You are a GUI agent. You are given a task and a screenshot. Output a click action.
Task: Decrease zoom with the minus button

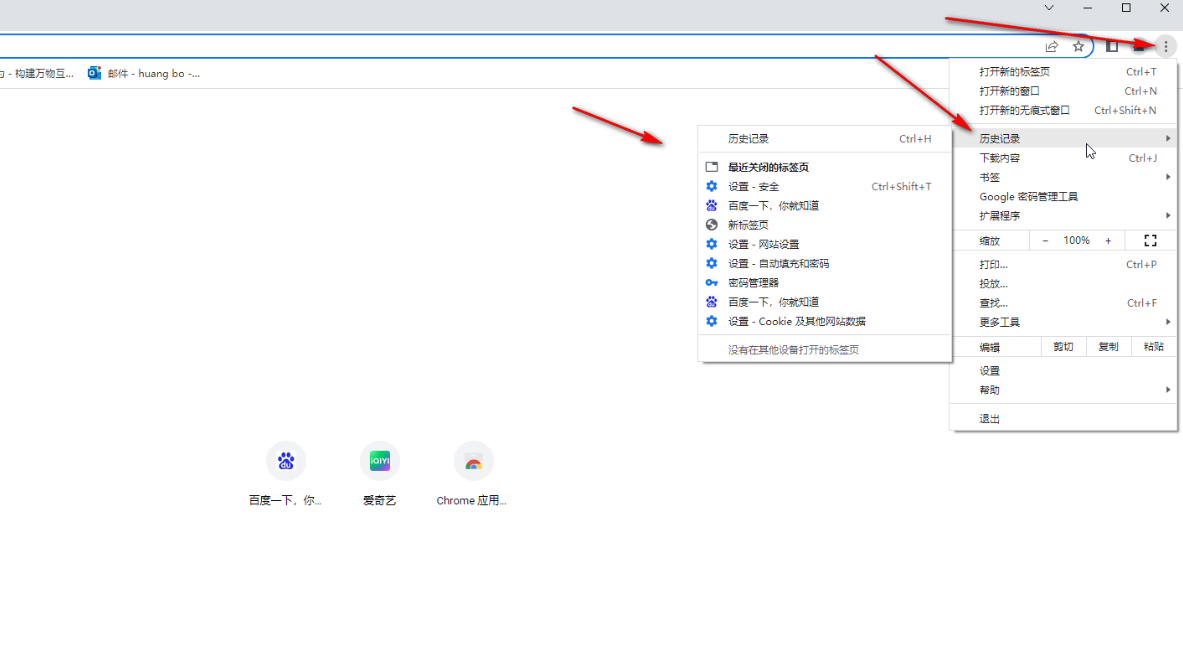click(1045, 241)
